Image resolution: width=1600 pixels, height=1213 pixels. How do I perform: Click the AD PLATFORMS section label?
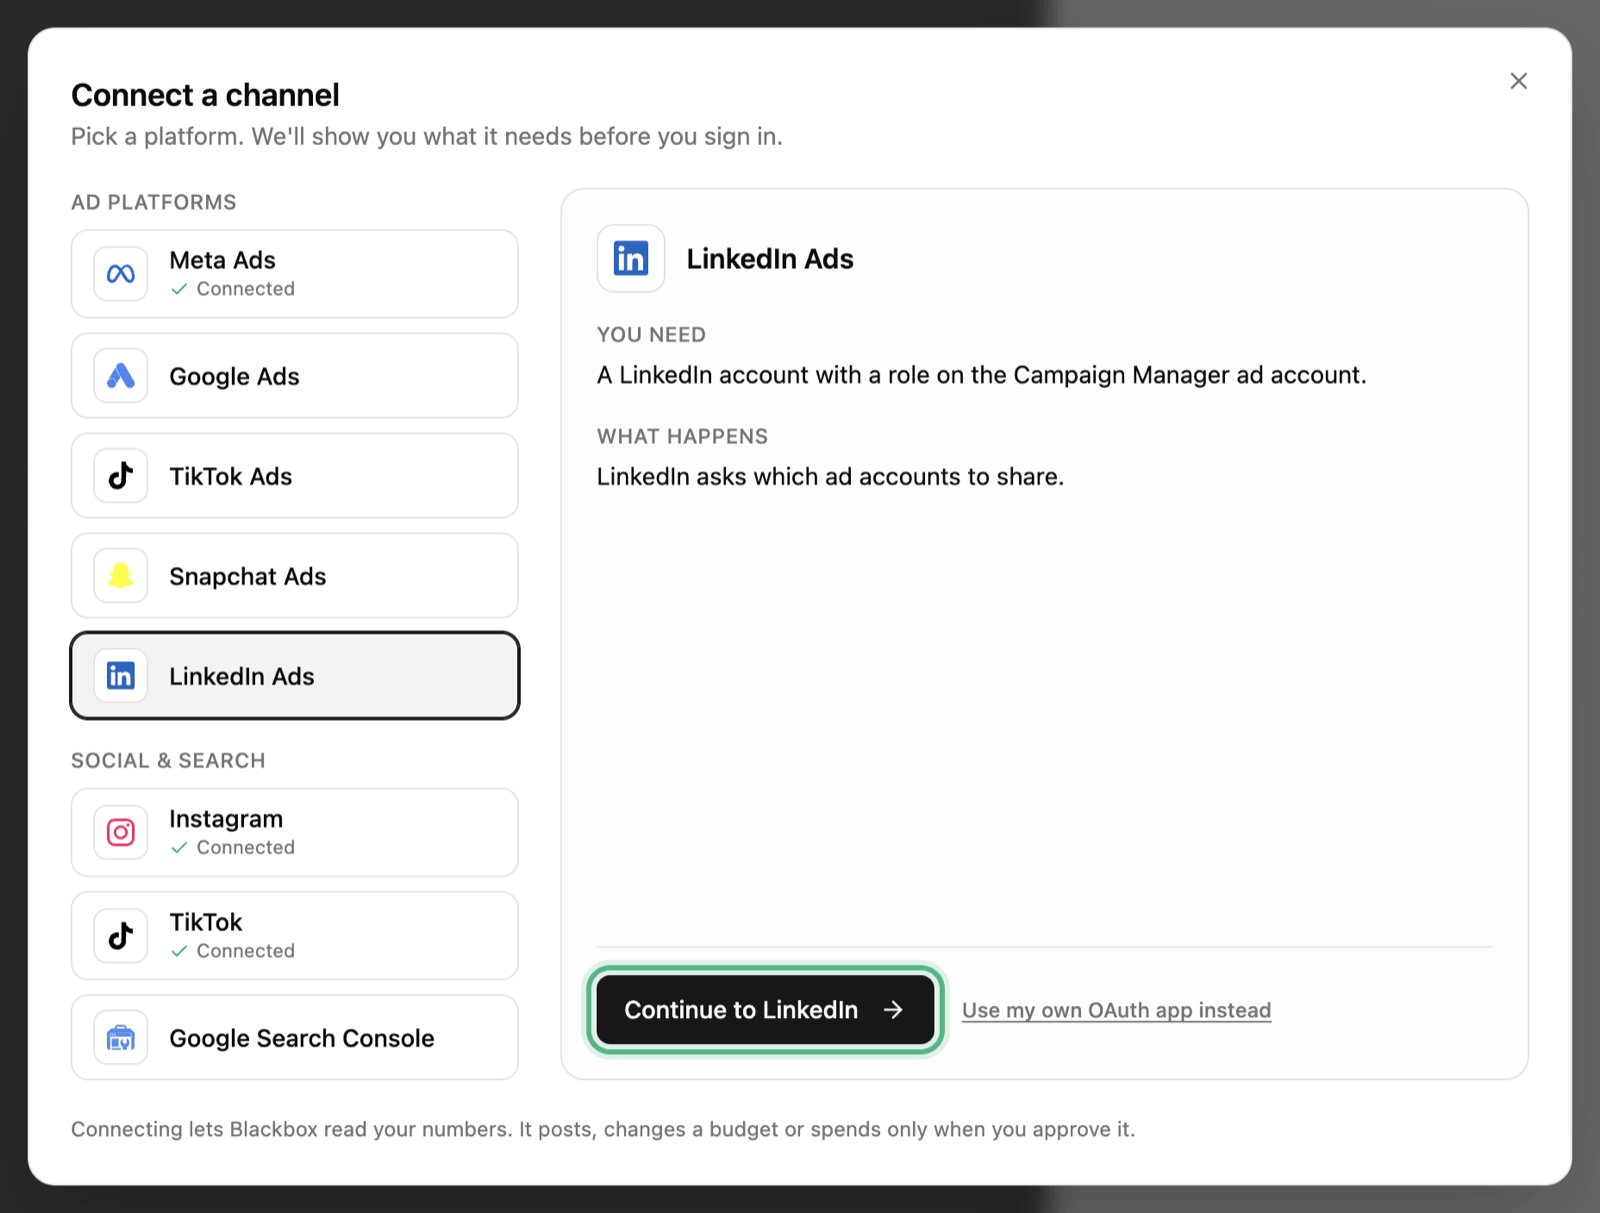click(x=153, y=202)
